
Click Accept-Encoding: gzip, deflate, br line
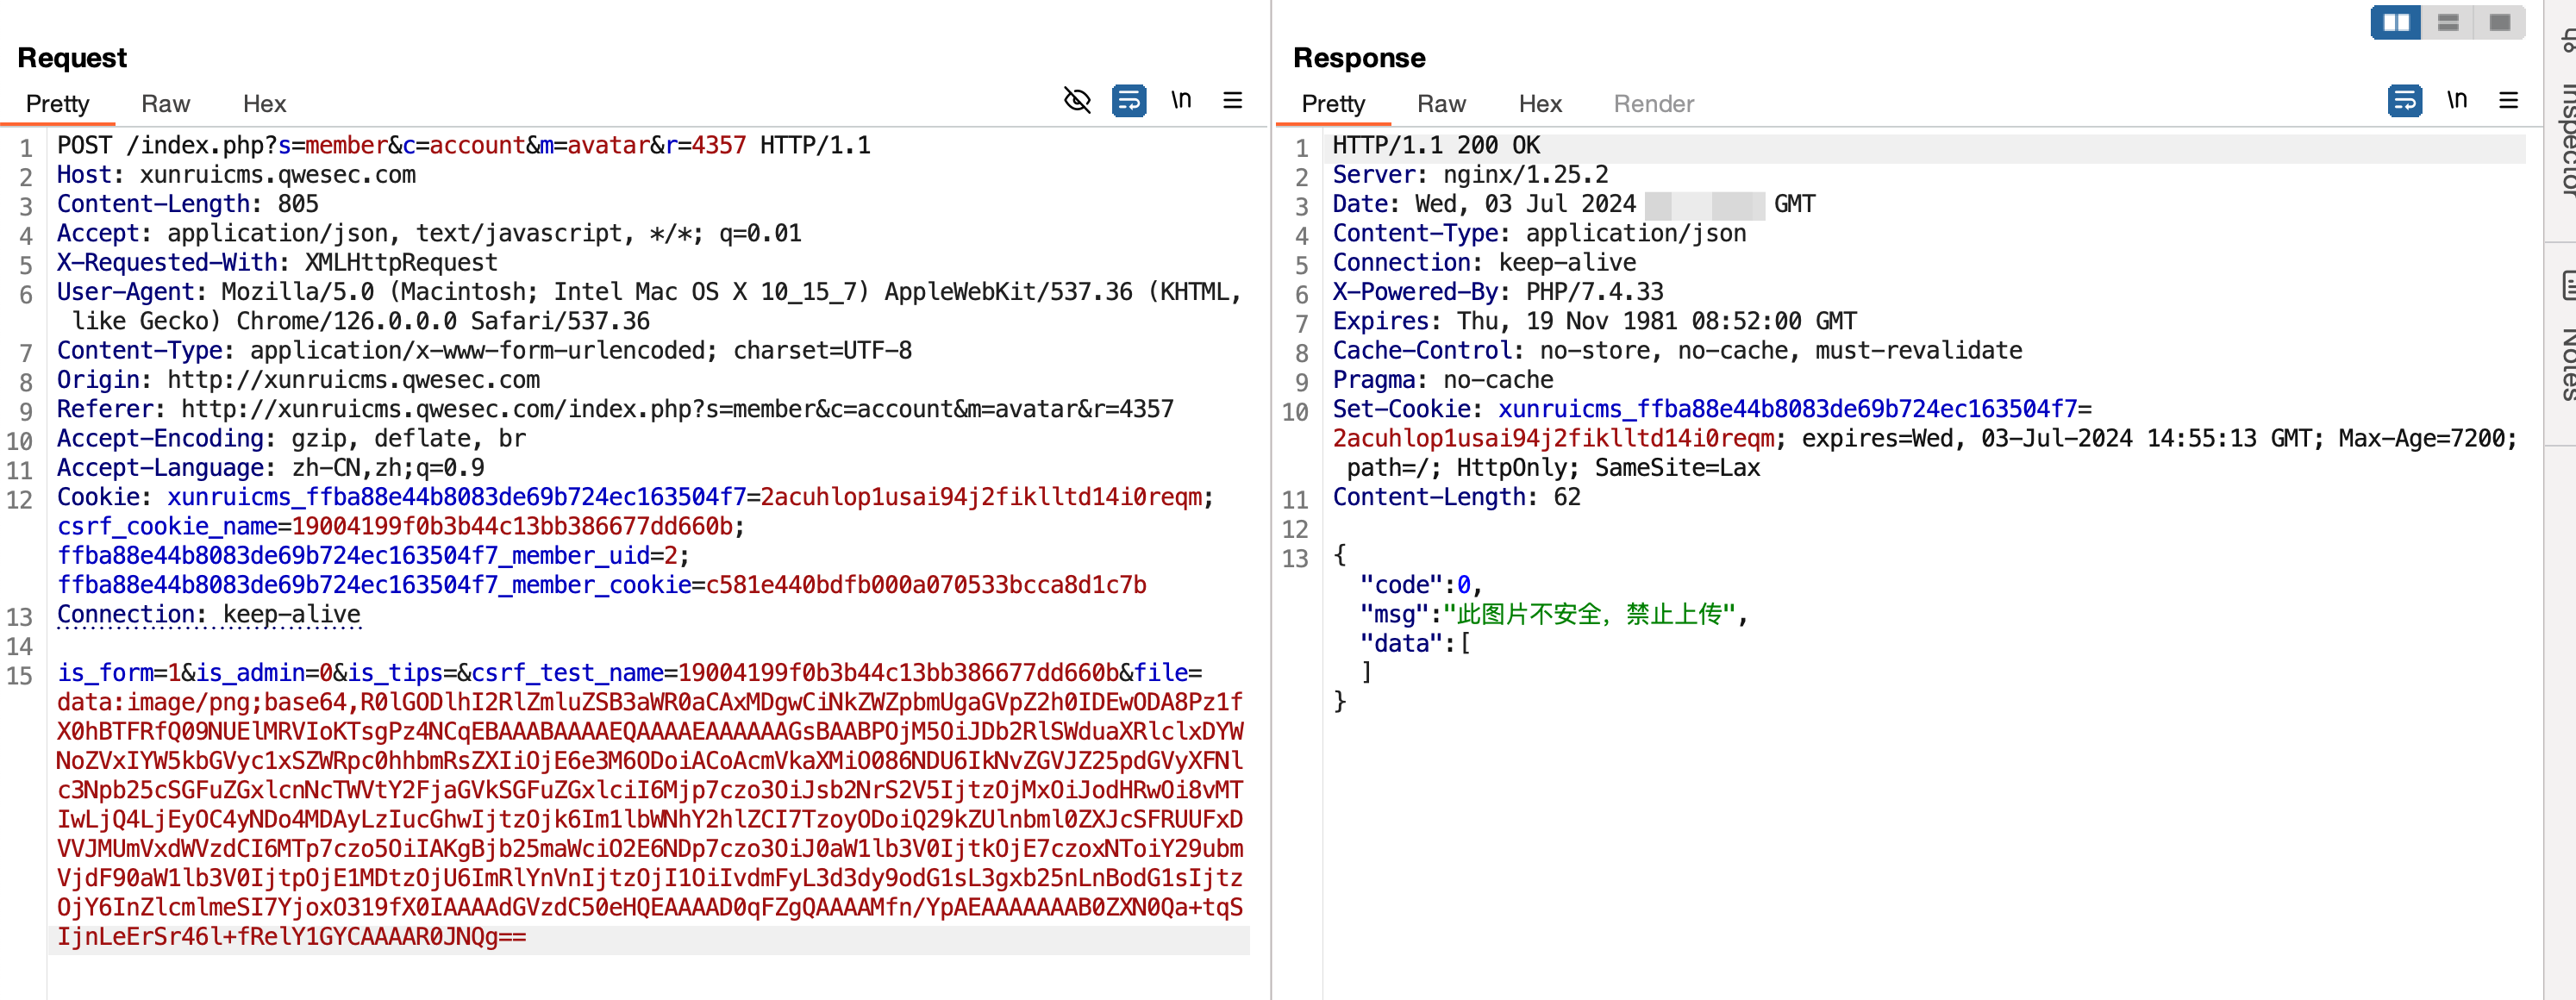click(291, 439)
